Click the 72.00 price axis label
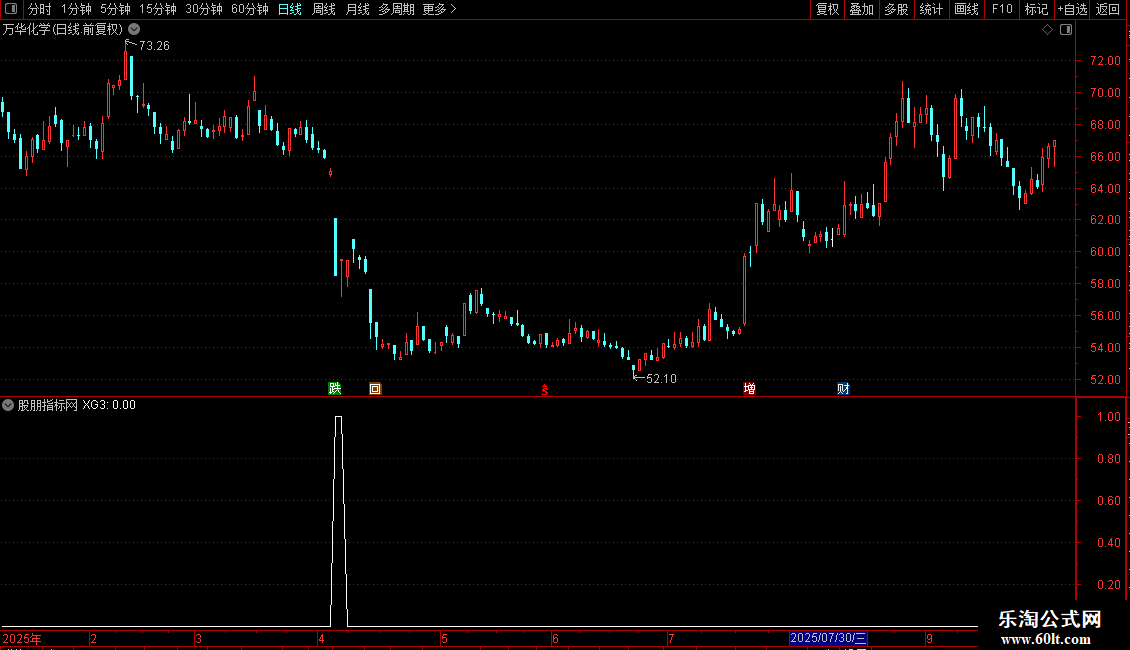 point(1105,61)
